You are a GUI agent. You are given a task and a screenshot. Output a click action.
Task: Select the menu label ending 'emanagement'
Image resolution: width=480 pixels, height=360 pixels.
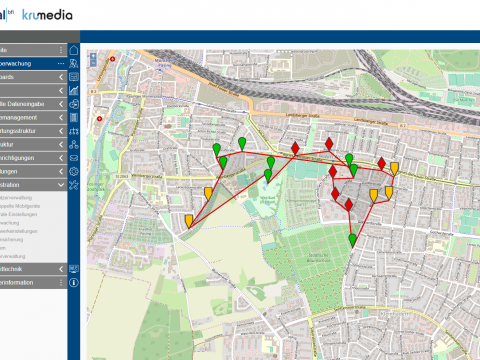(x=19, y=117)
